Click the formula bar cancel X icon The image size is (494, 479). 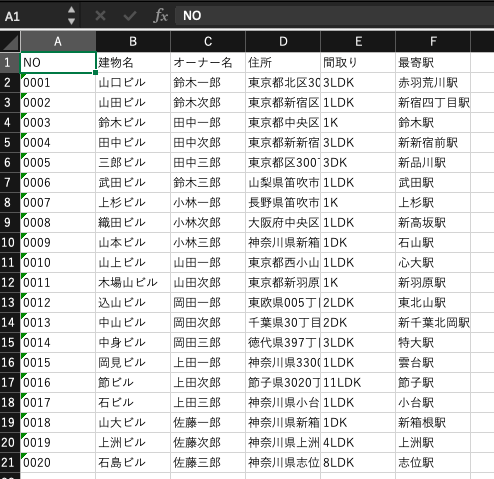point(100,16)
